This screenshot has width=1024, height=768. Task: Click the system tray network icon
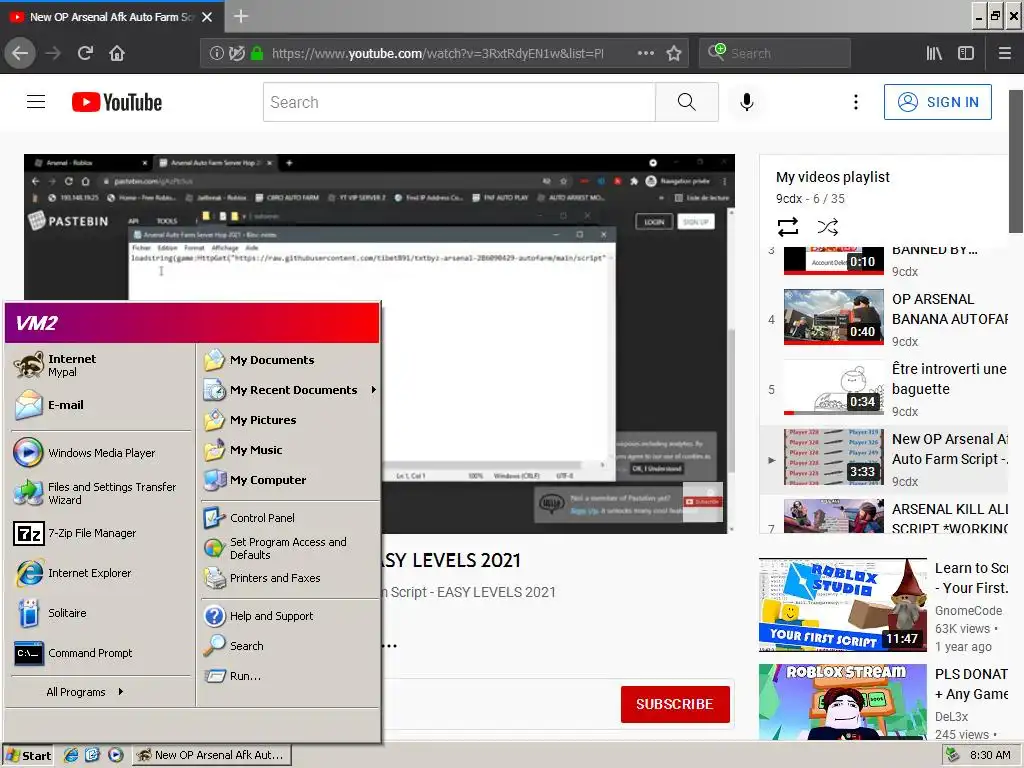pyautogui.click(x=953, y=755)
